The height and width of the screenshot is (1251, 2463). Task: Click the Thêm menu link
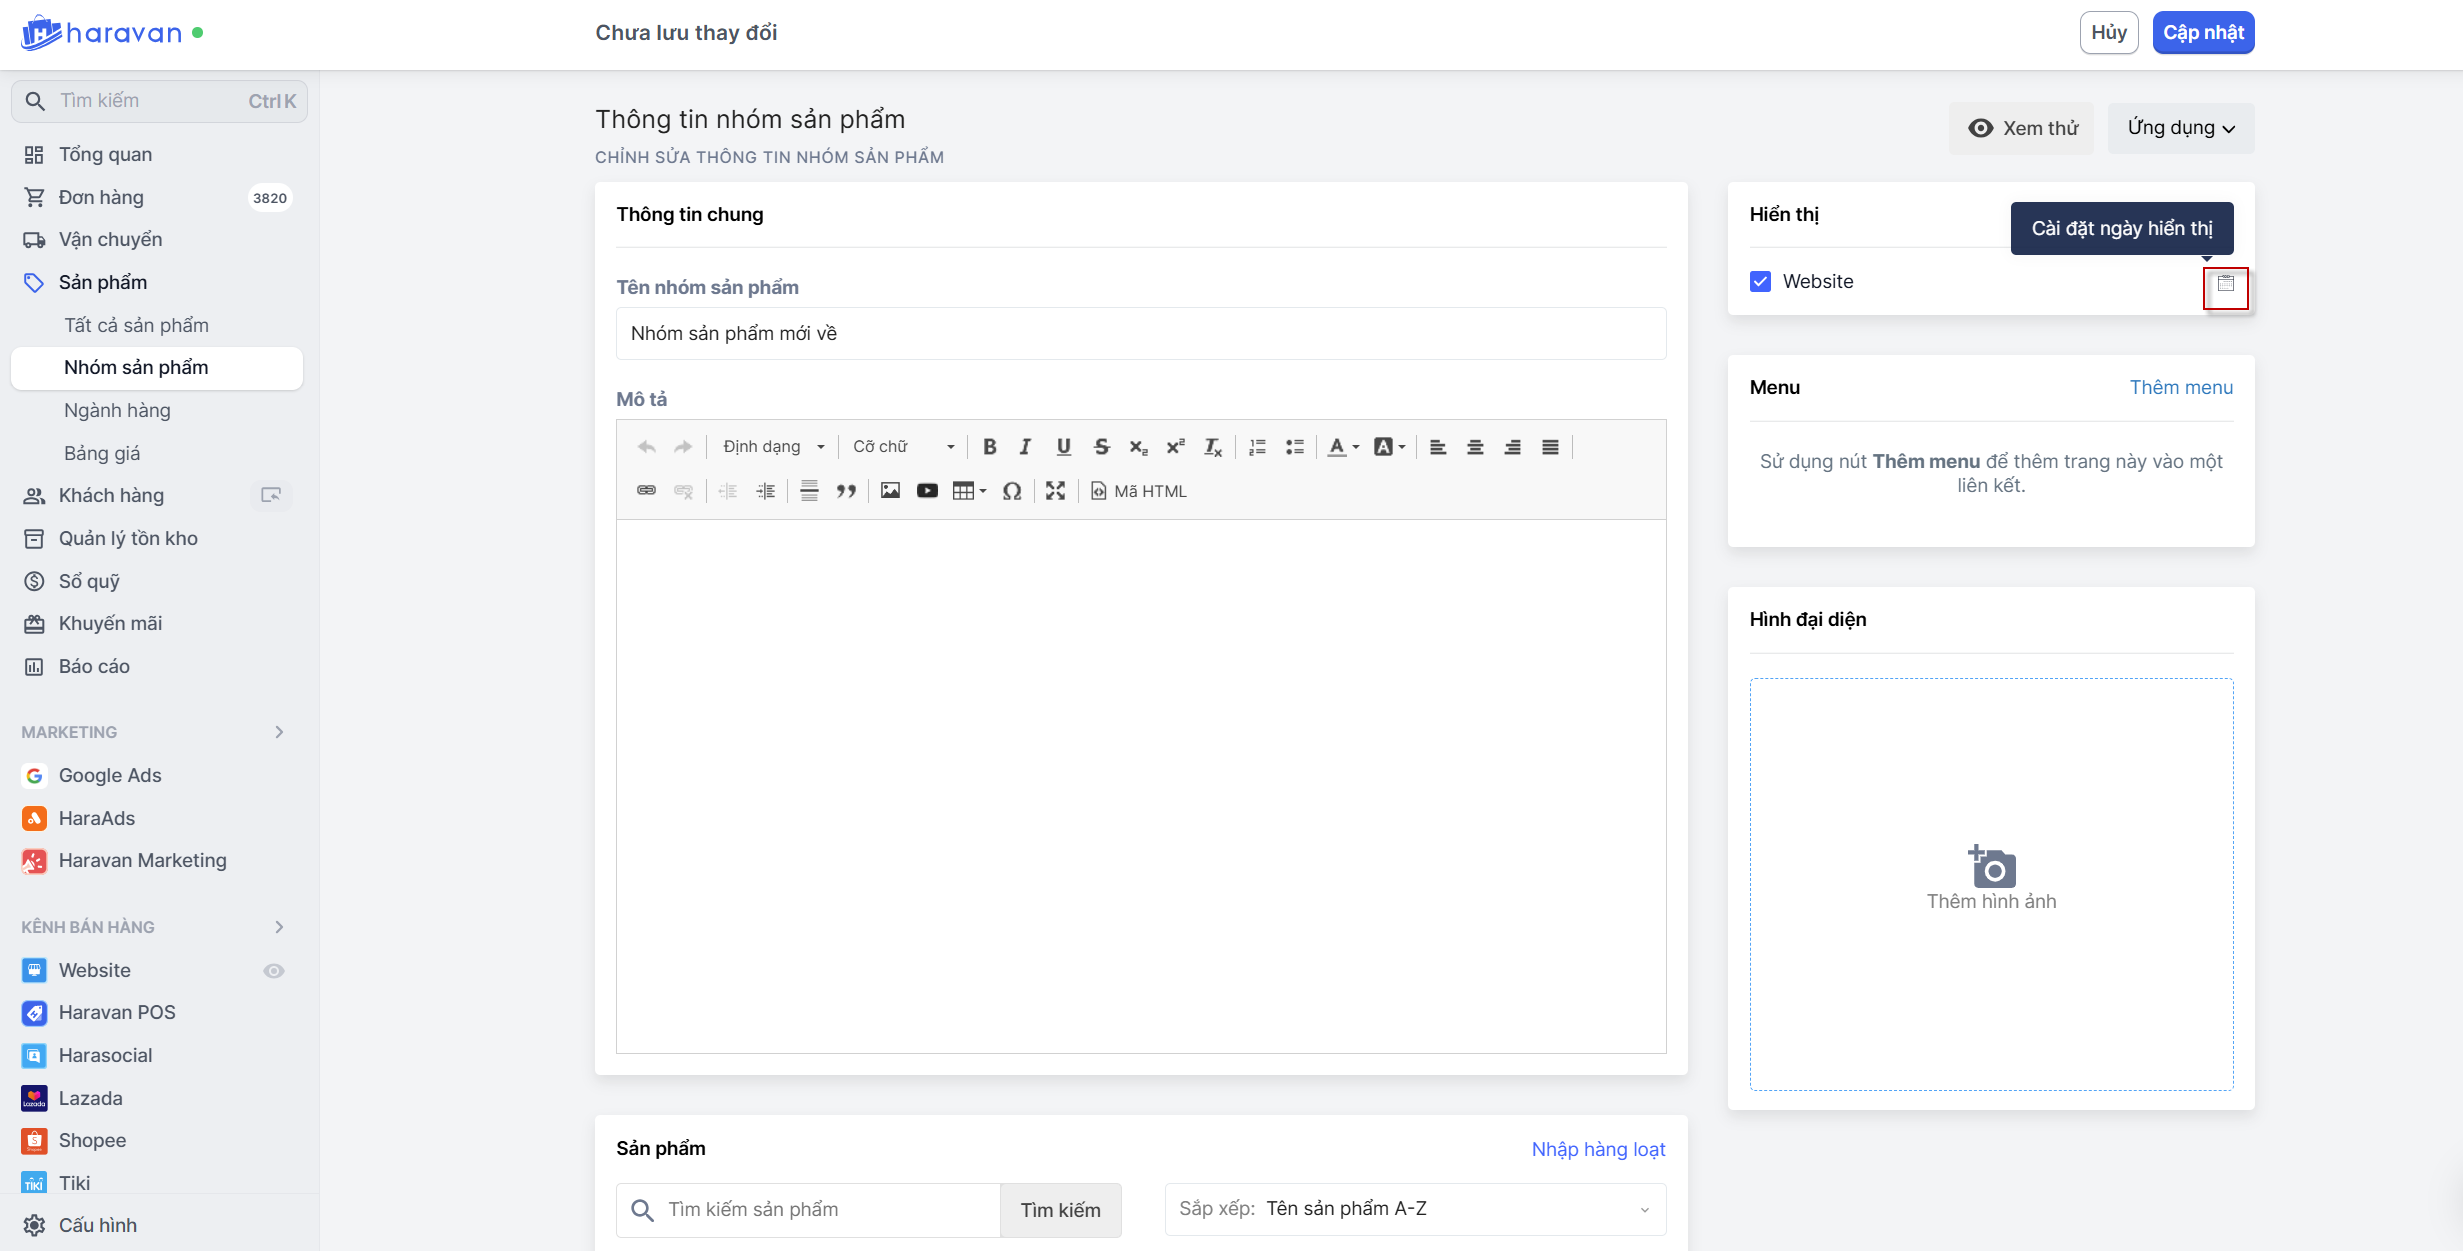(2180, 388)
